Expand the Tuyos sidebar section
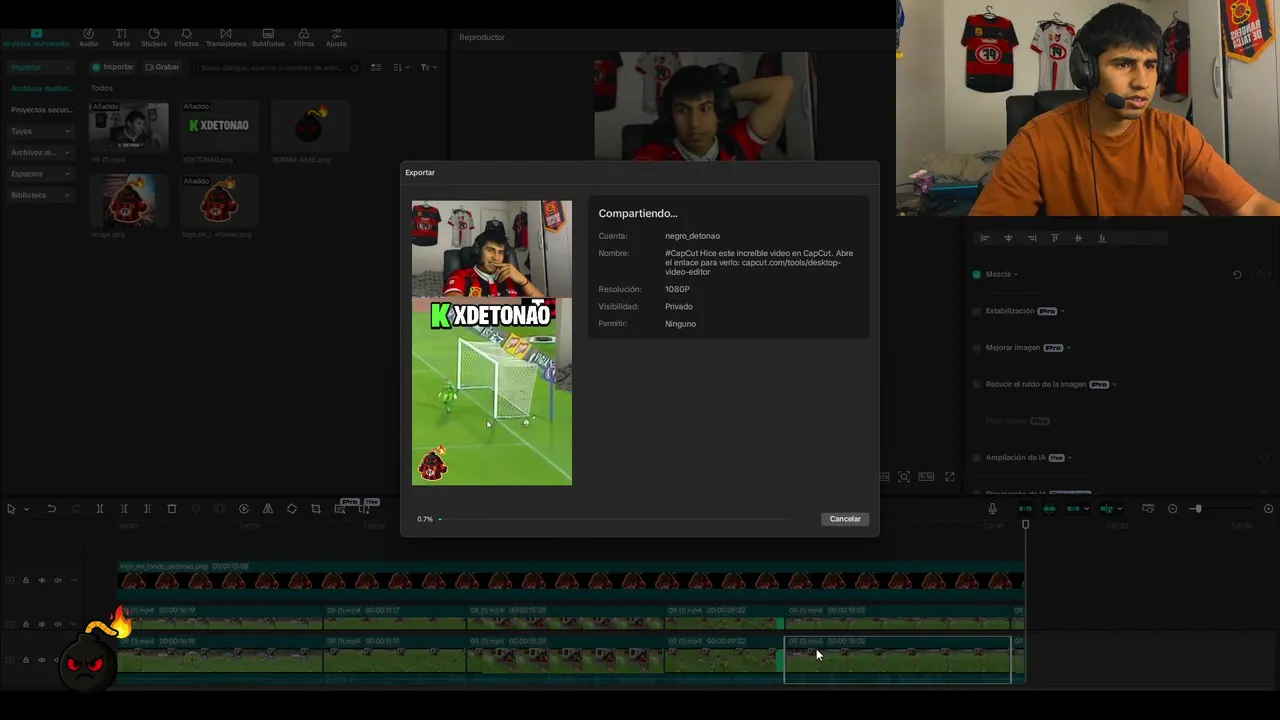The image size is (1280, 720). click(40, 131)
